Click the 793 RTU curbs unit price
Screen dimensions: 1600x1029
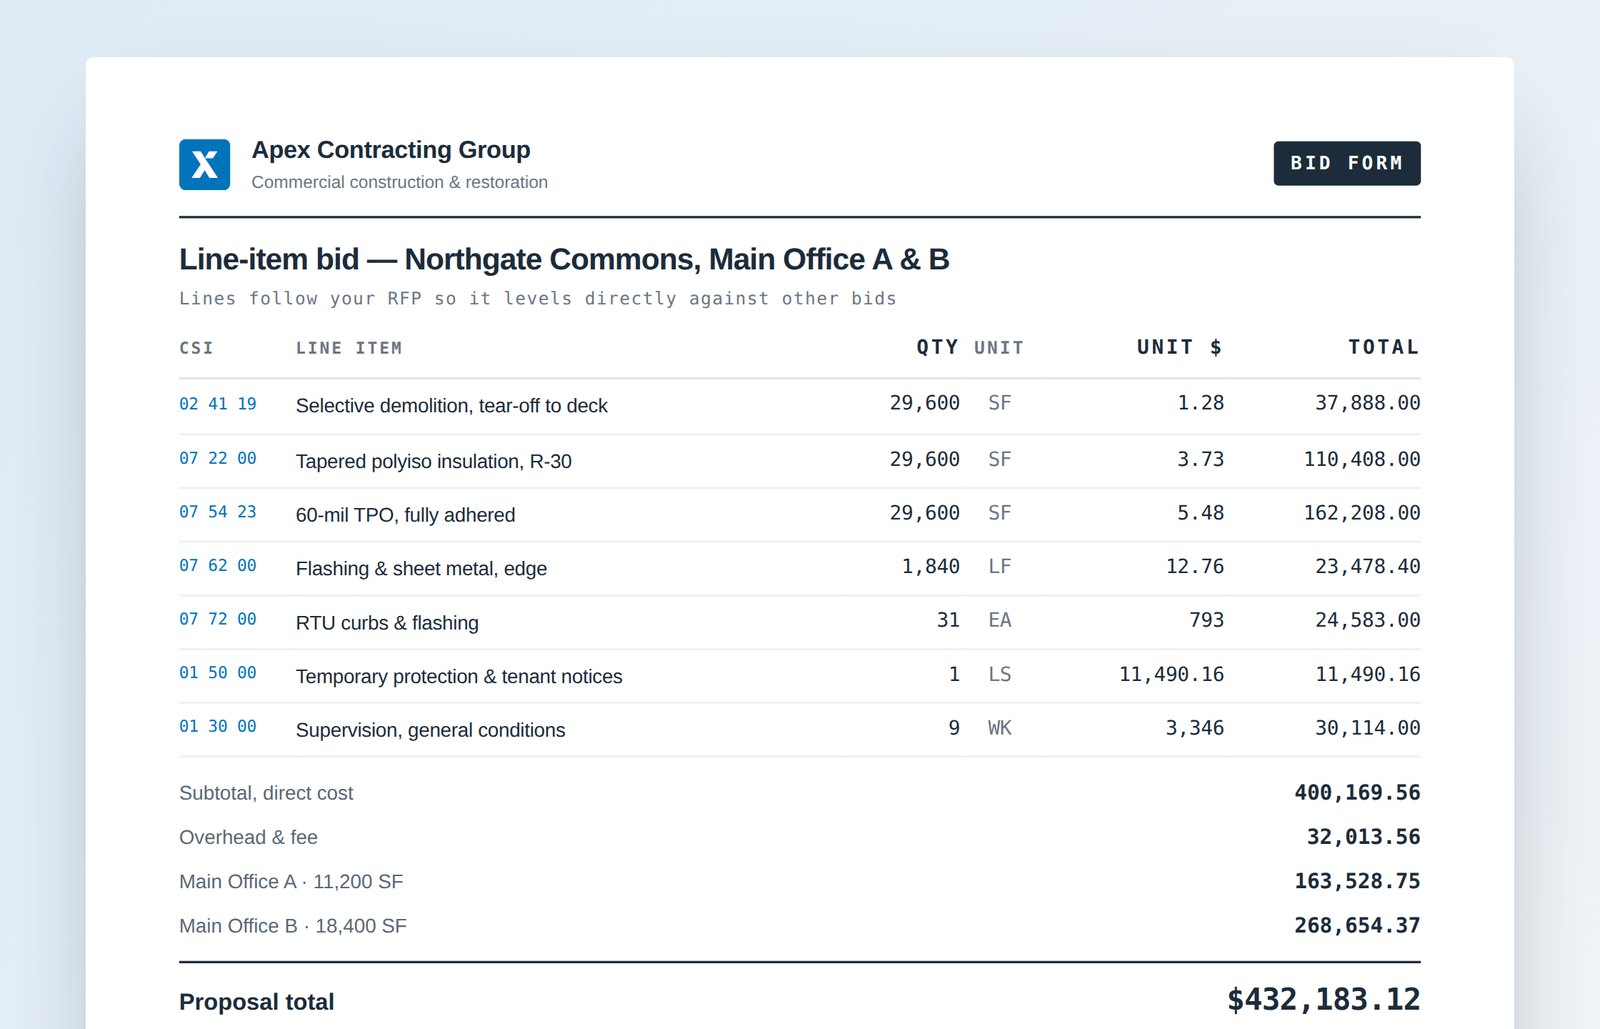tap(1207, 620)
